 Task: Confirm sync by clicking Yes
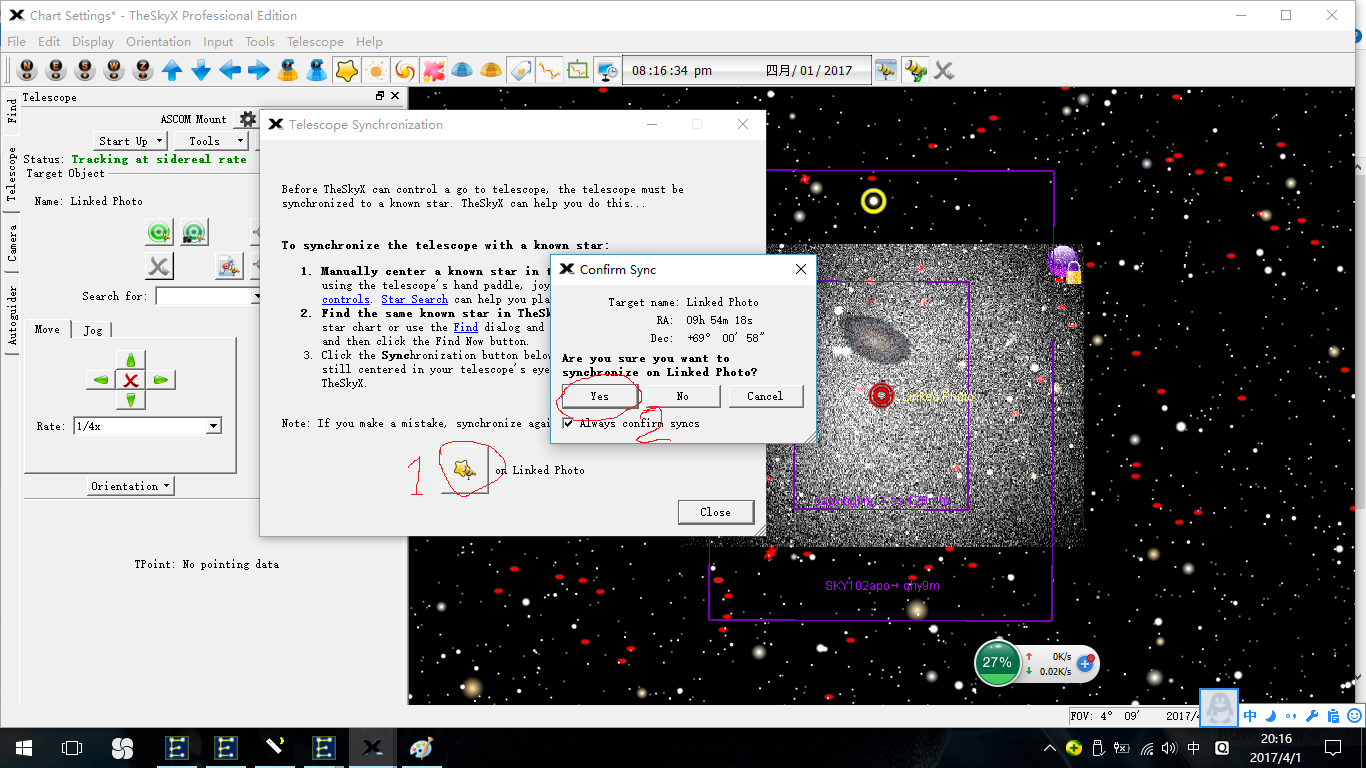(x=599, y=396)
